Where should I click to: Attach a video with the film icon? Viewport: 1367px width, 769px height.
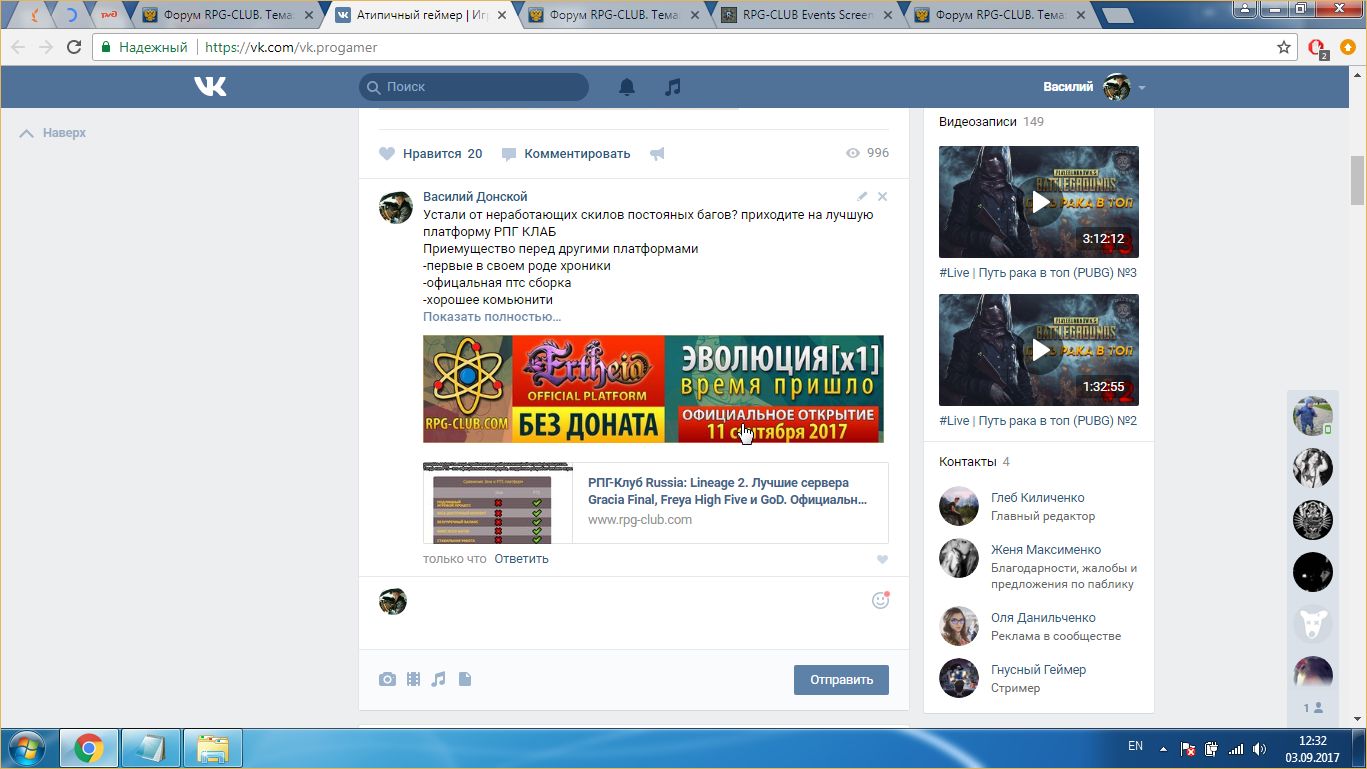click(x=413, y=679)
